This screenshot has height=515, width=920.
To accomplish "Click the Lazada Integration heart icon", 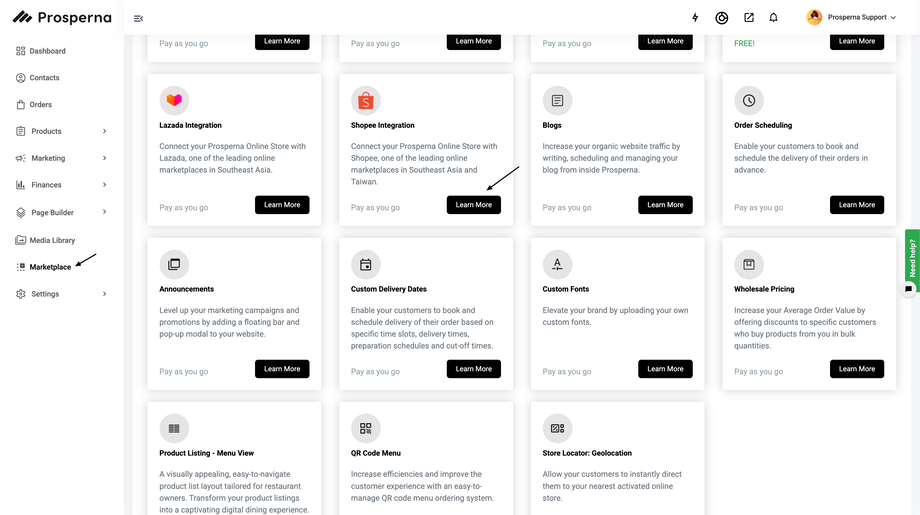I will (174, 100).
